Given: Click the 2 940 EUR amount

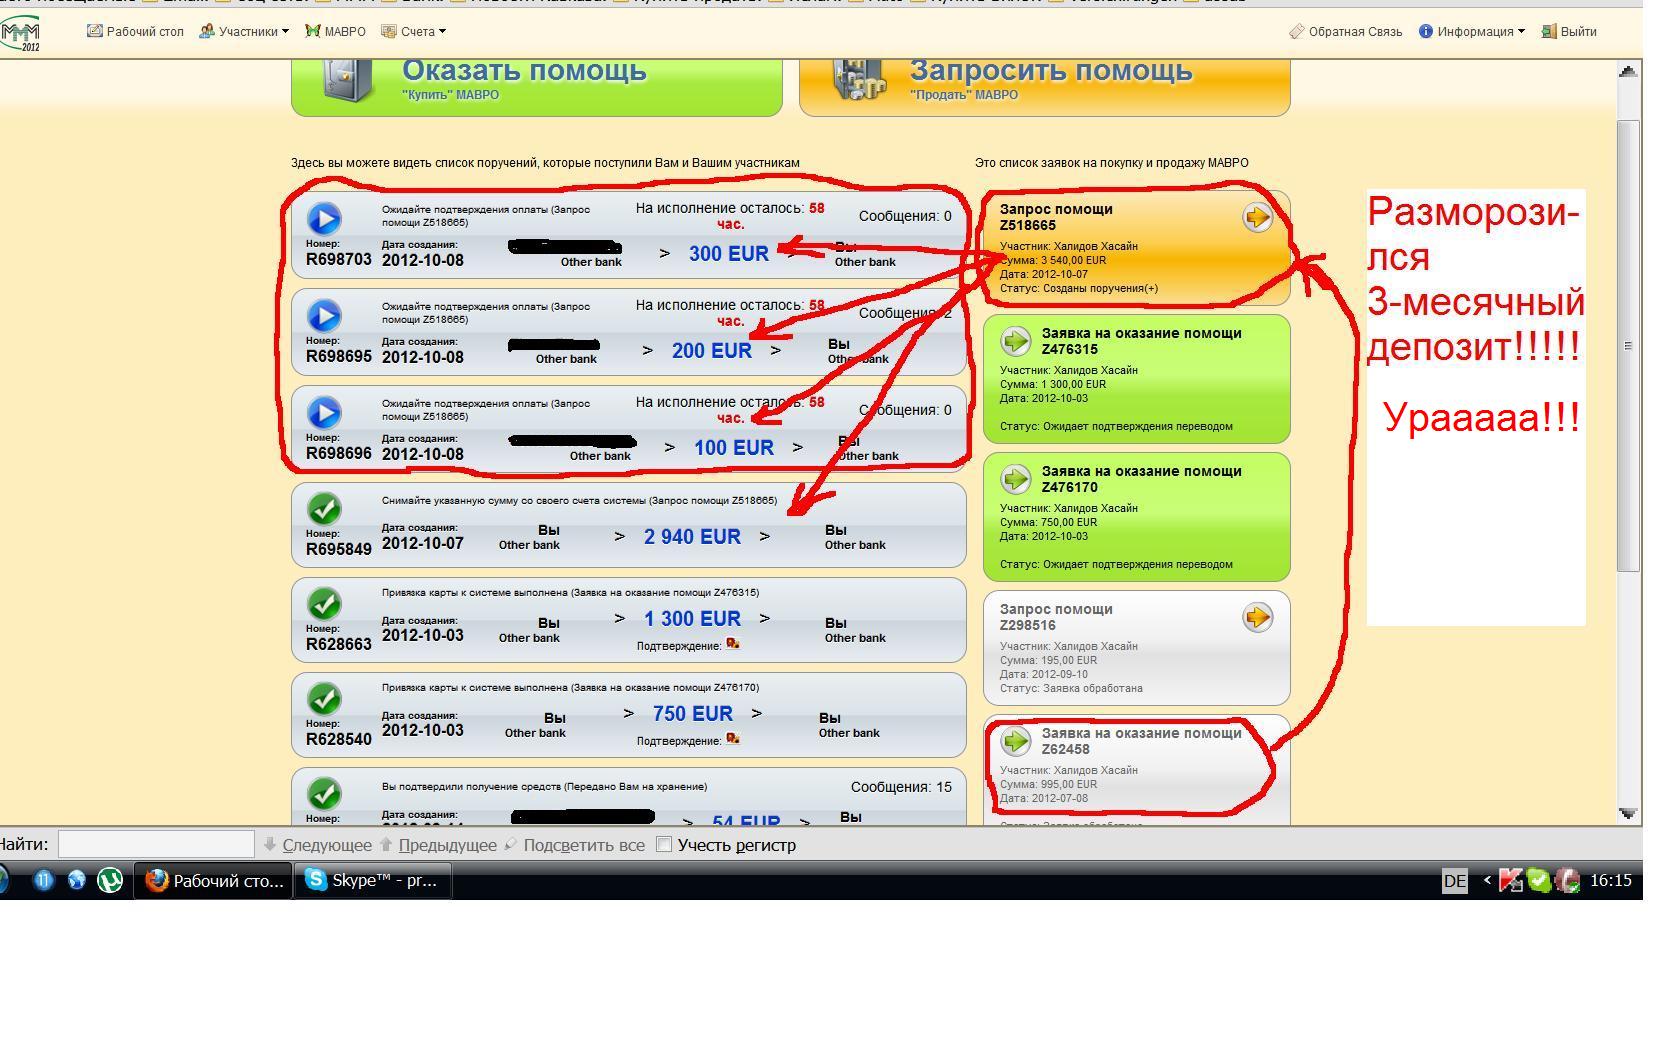Looking at the screenshot, I should [x=692, y=537].
